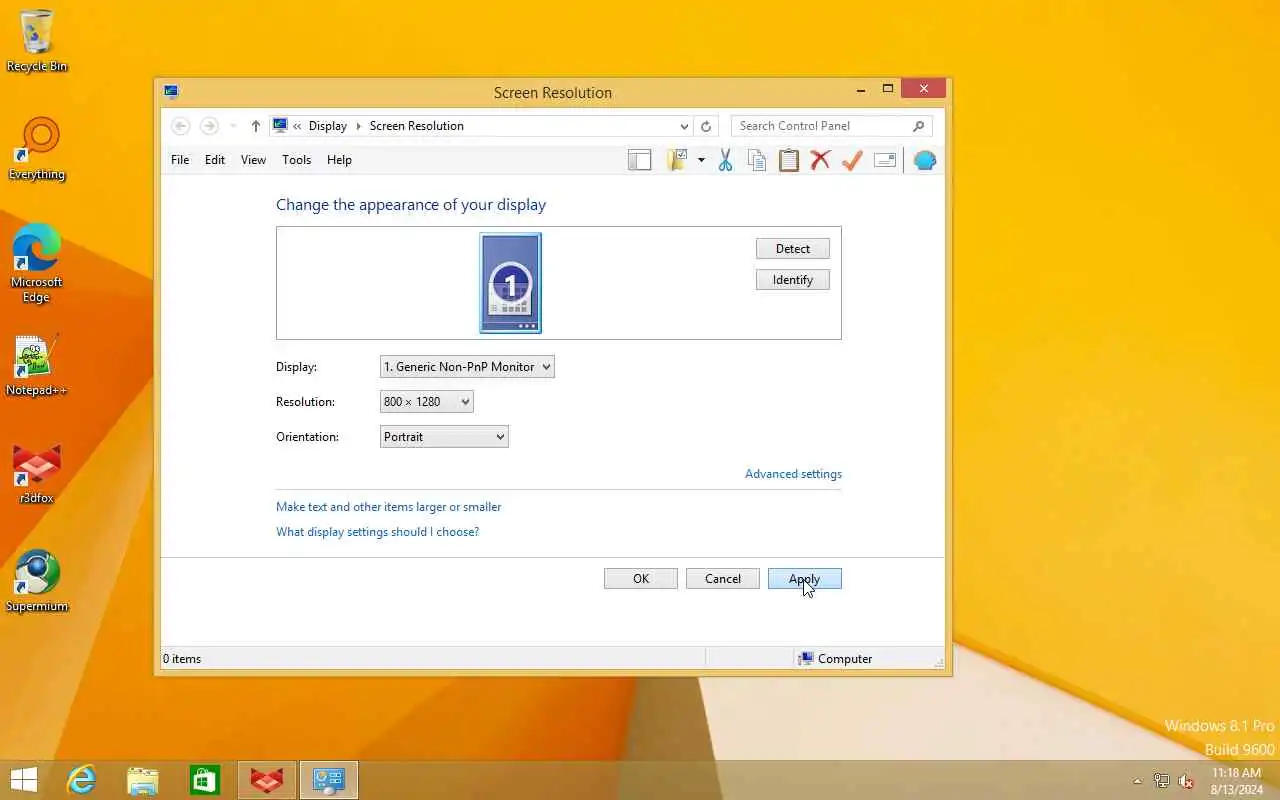Open the Windows Start button
This screenshot has width=1280, height=800.
[x=23, y=780]
